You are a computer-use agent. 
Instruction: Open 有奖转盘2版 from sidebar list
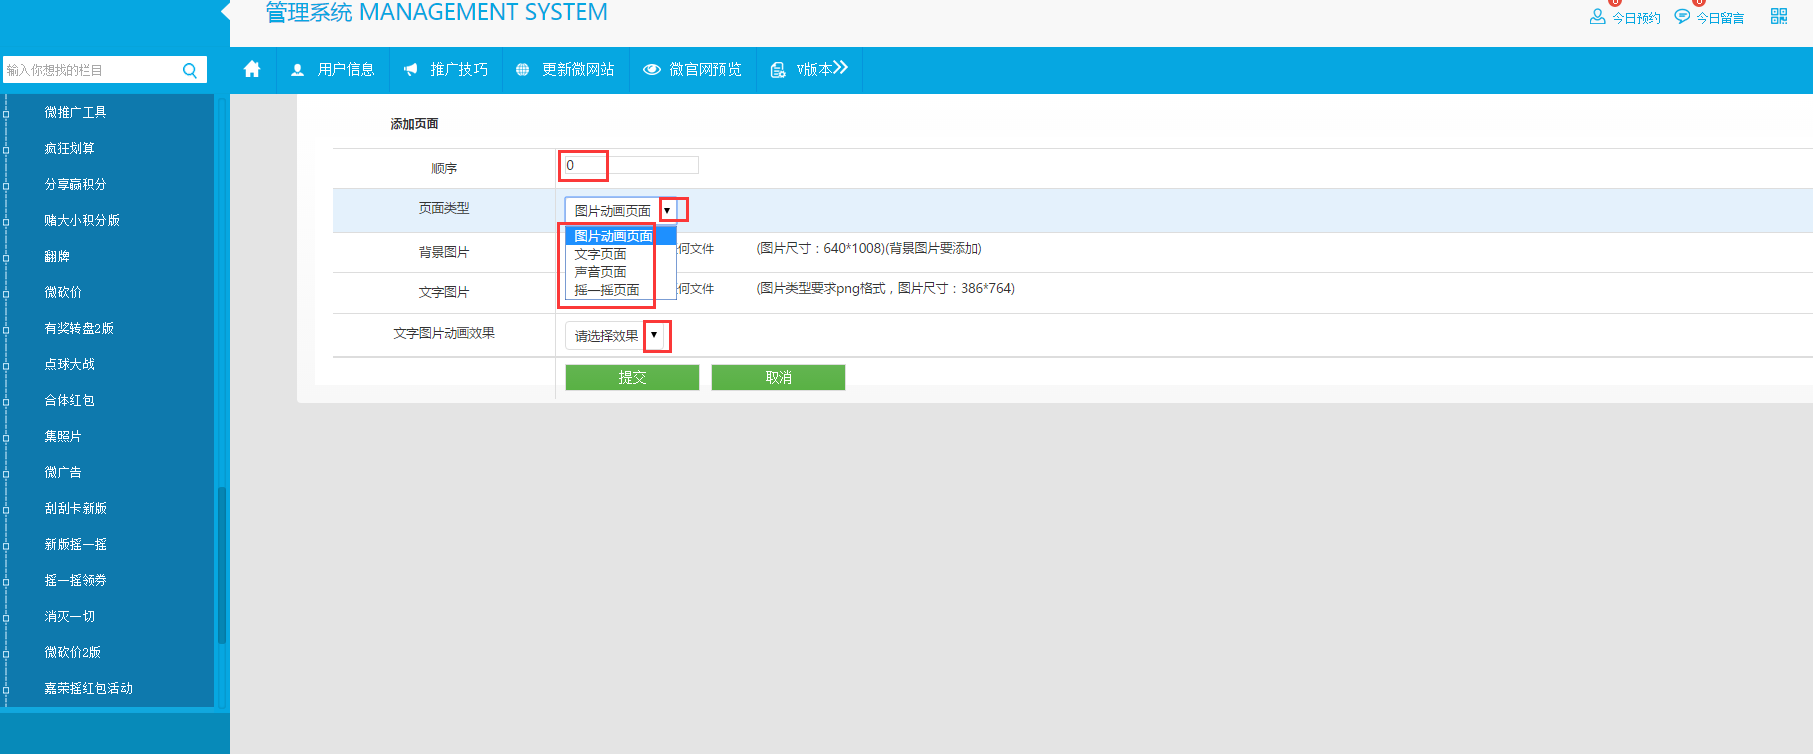tap(79, 328)
